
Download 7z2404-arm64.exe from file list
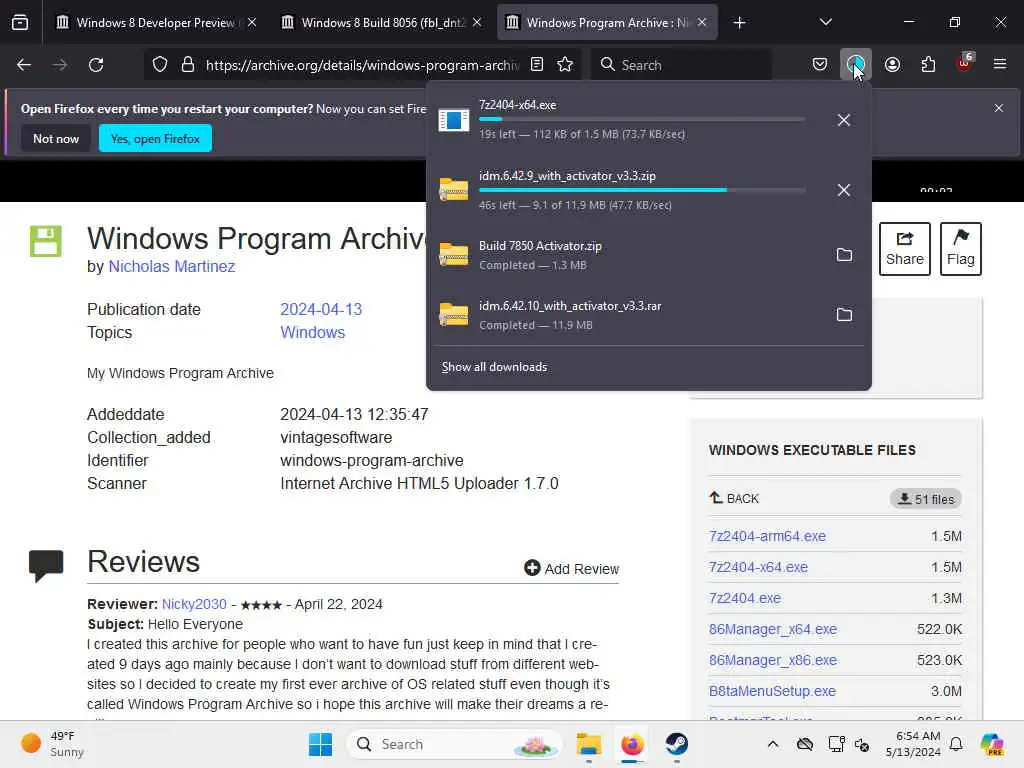click(x=767, y=536)
